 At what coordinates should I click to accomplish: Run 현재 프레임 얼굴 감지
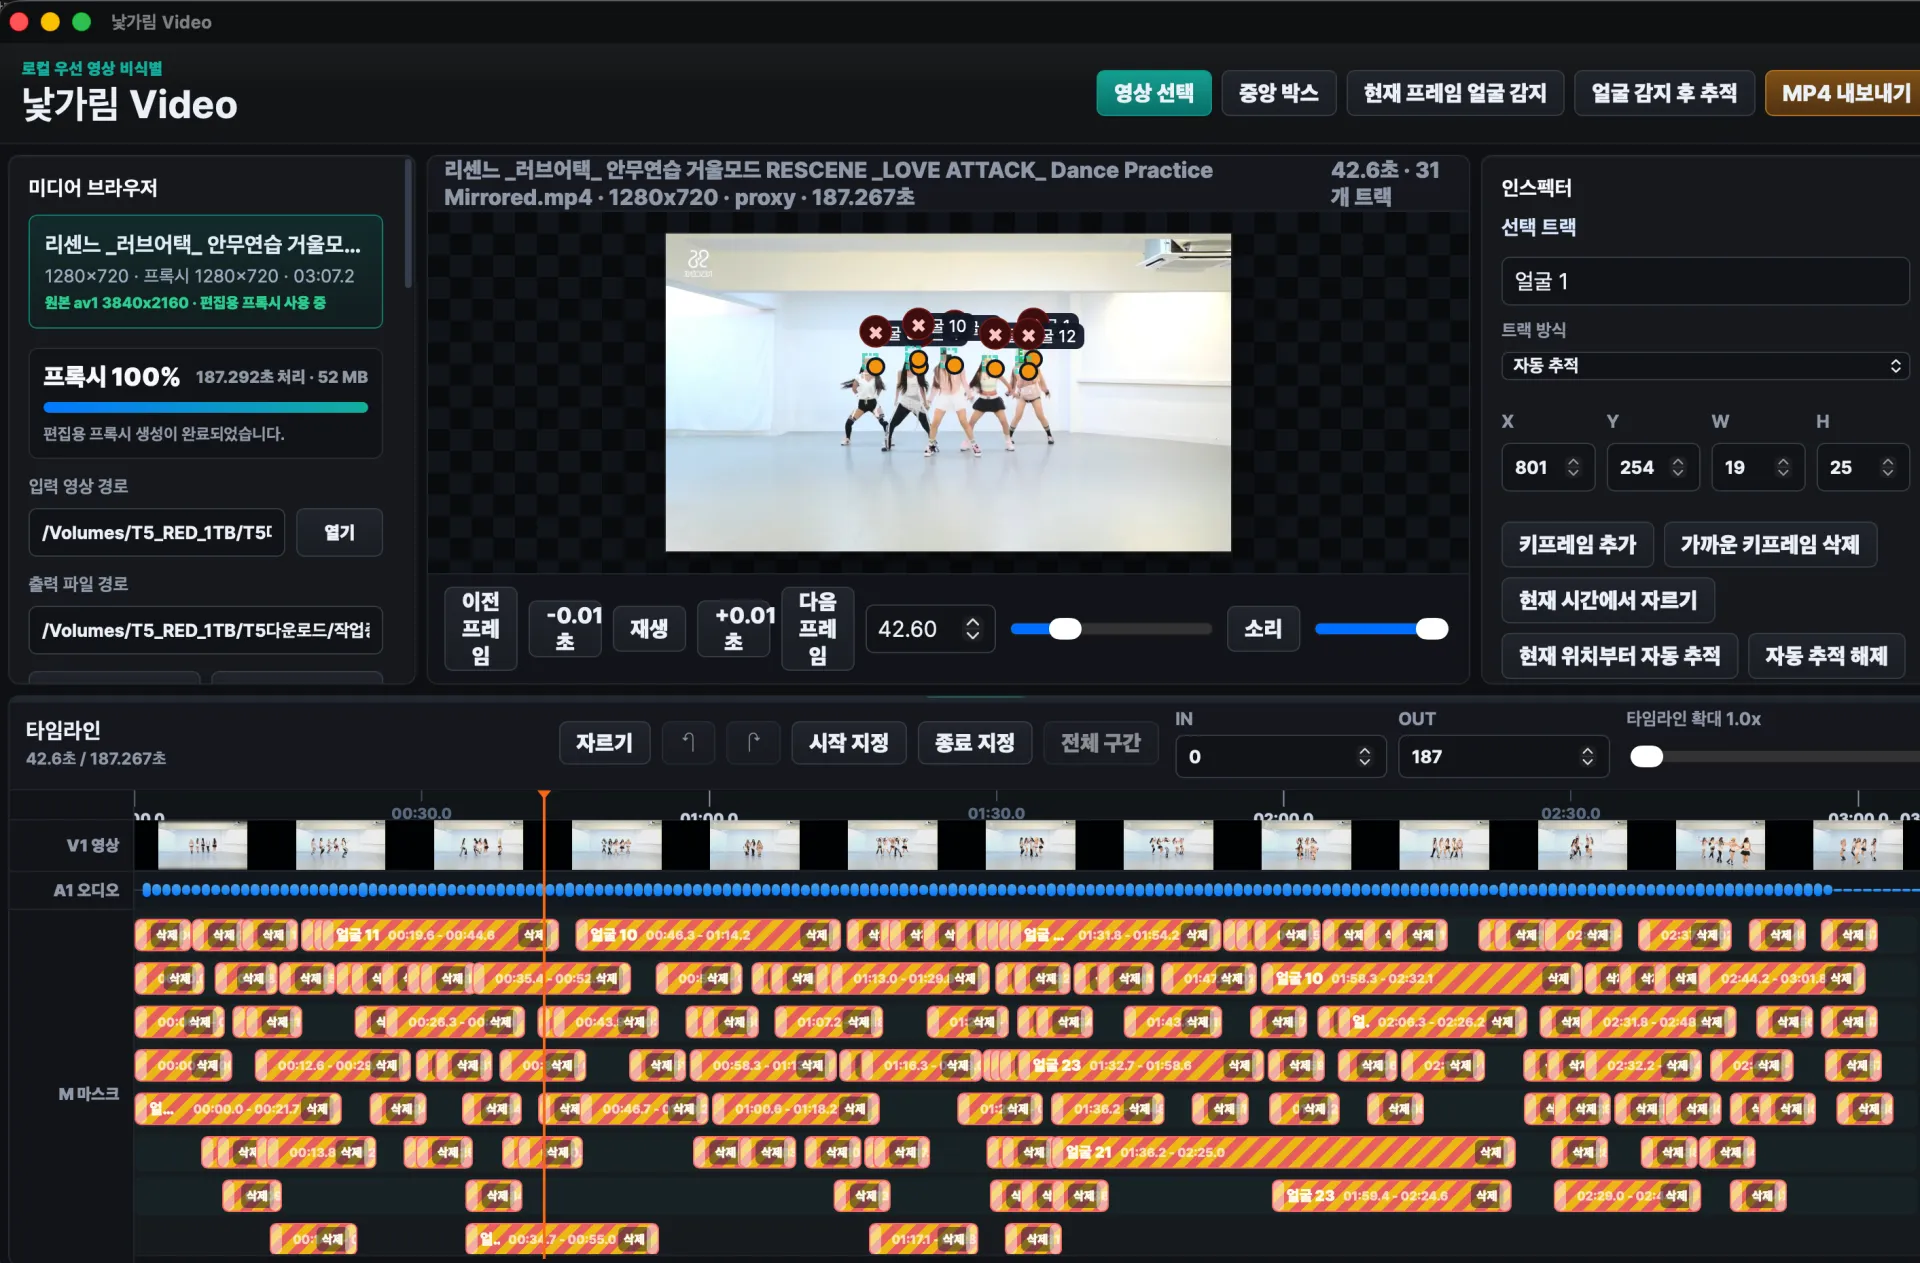point(1455,93)
